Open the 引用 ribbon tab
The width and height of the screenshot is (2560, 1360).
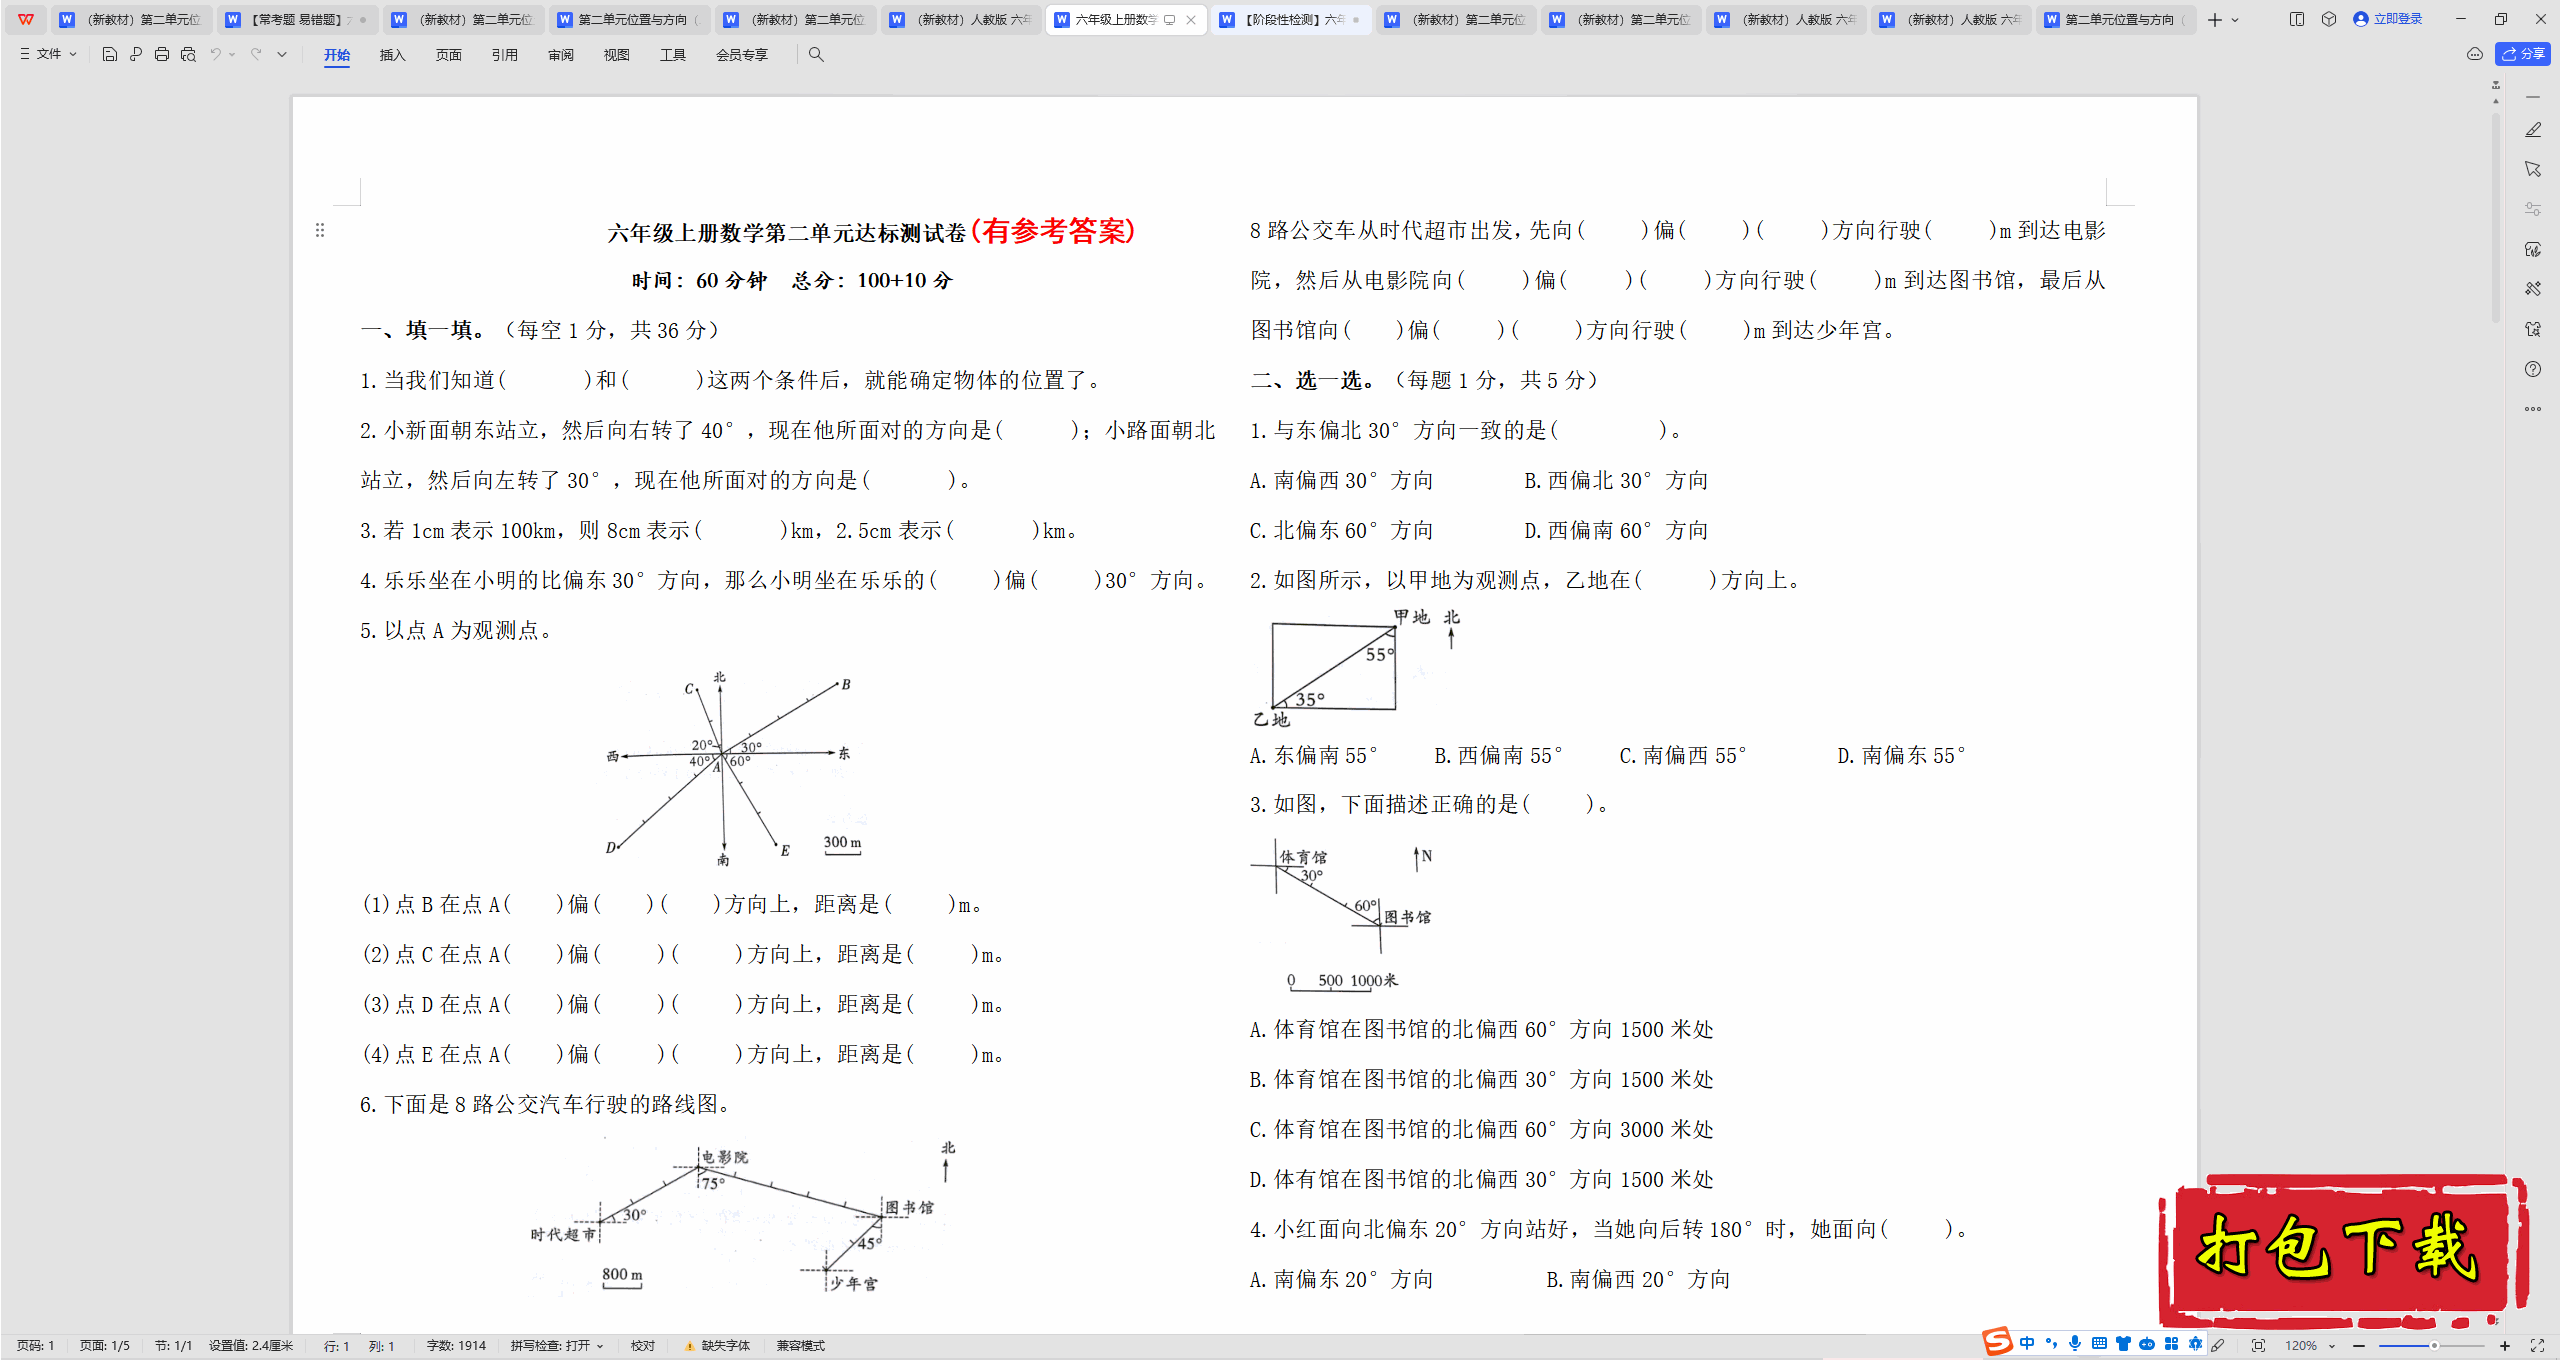pos(505,55)
